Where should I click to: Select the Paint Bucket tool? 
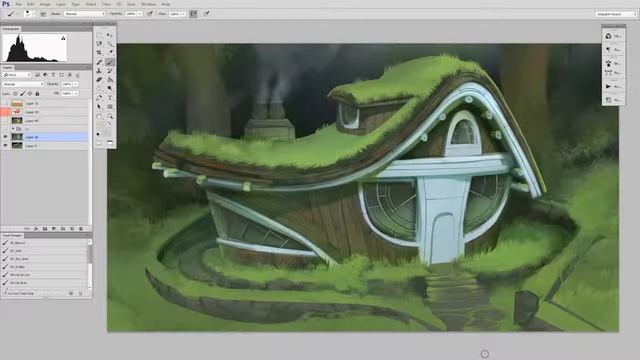(110, 80)
